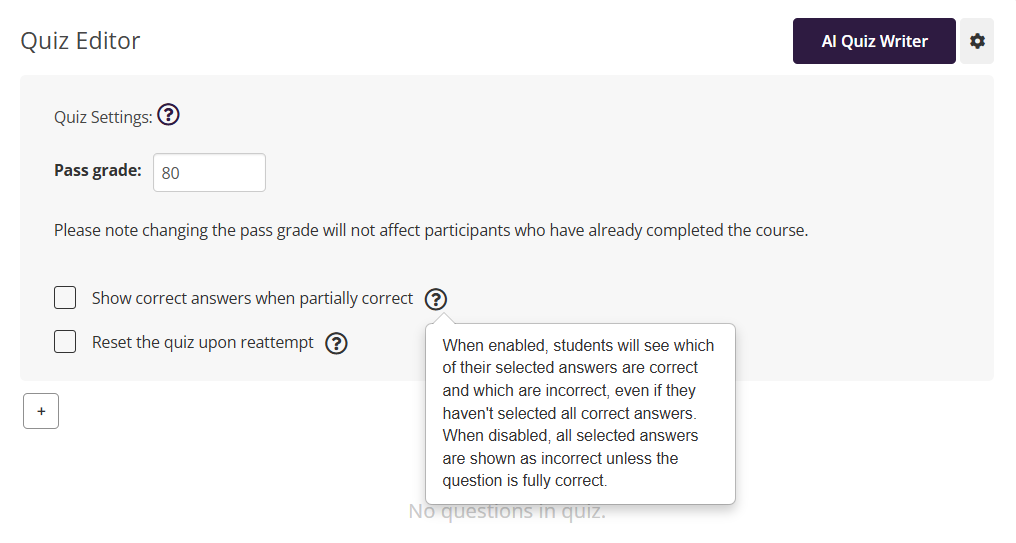Click the 'Reset the quiz upon reattempt' label
1016x543 pixels.
click(x=203, y=342)
